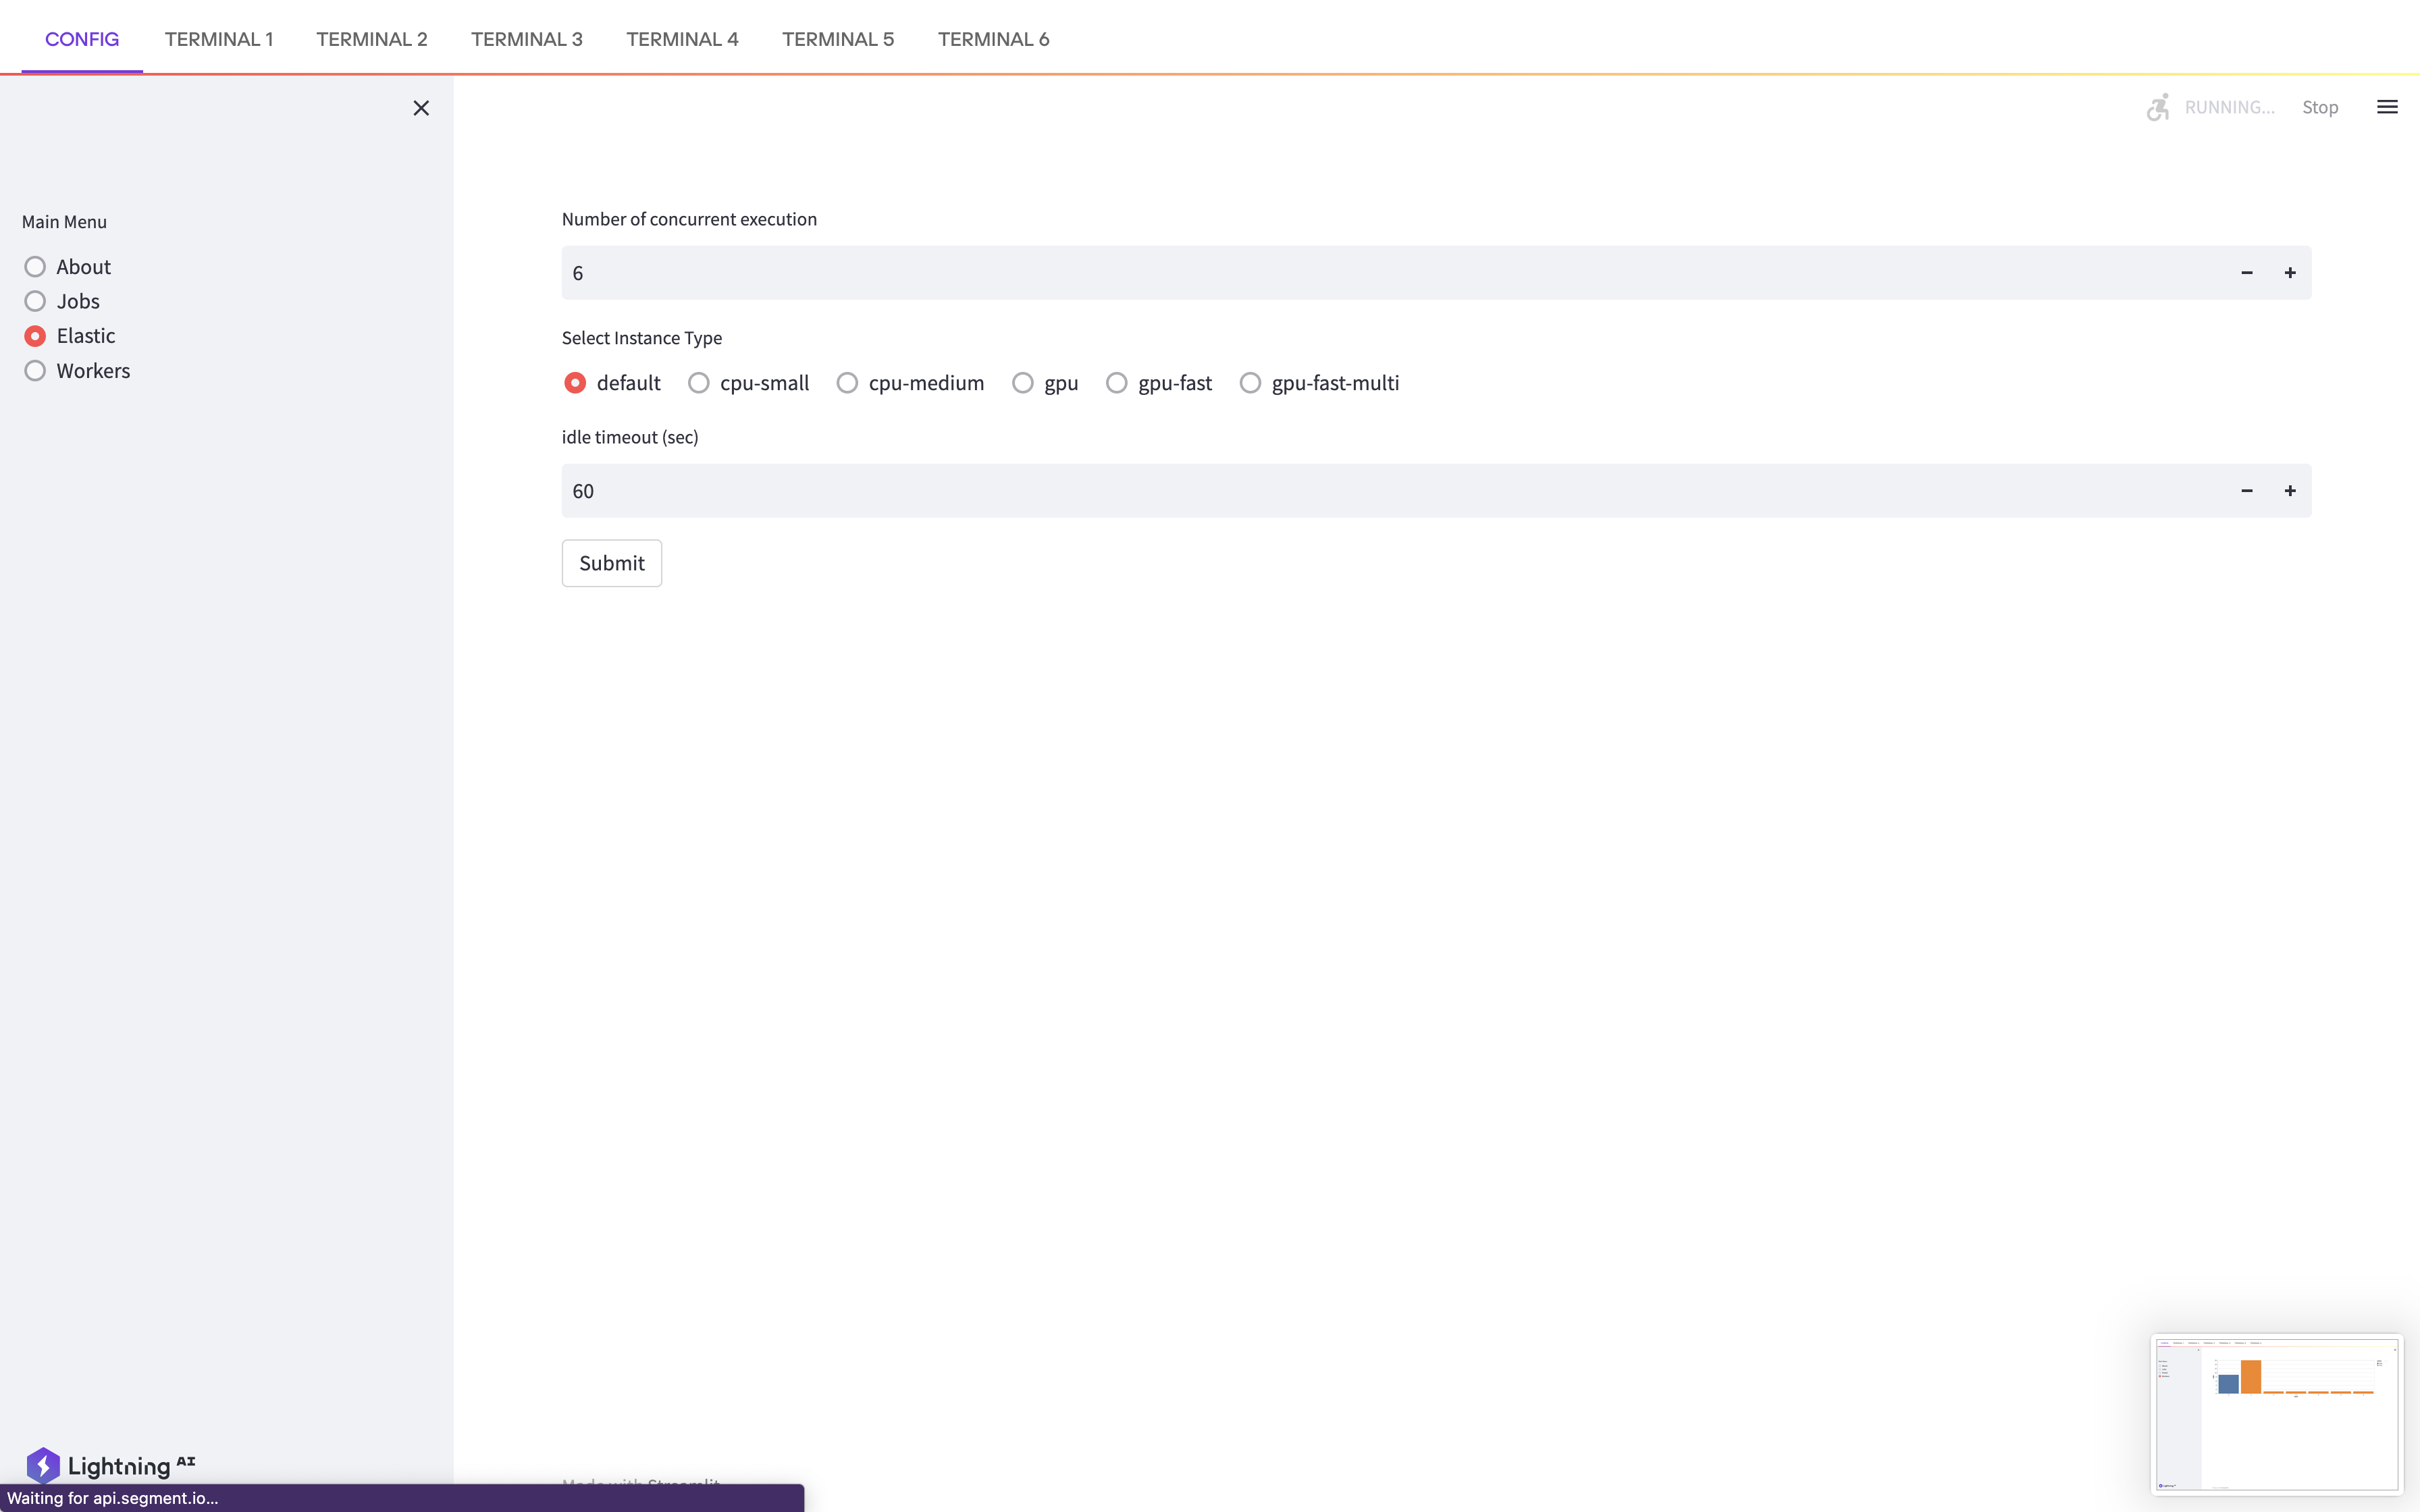Choose the Workers radio option

click(35, 371)
